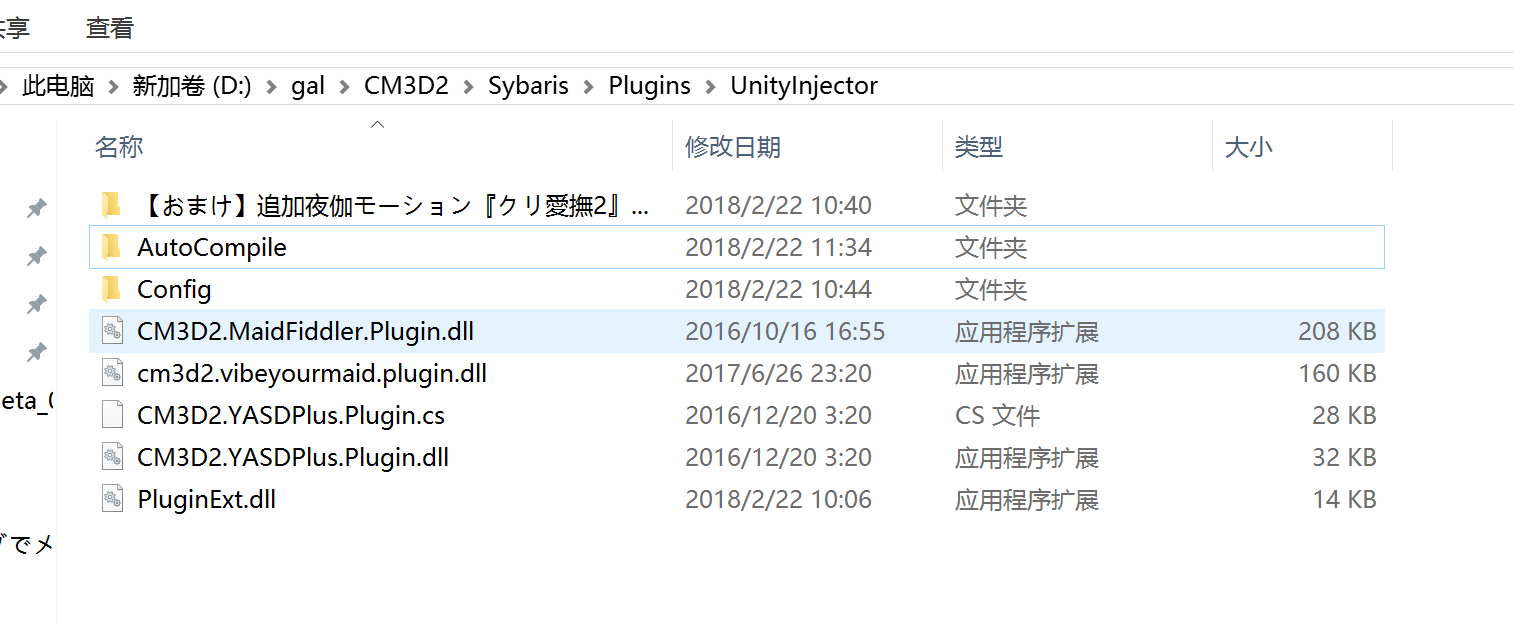Image resolution: width=1514 pixels, height=624 pixels.
Task: Click the CM3D2.MaidFiddler.Plugin.dll file icon
Action: pyautogui.click(x=112, y=331)
